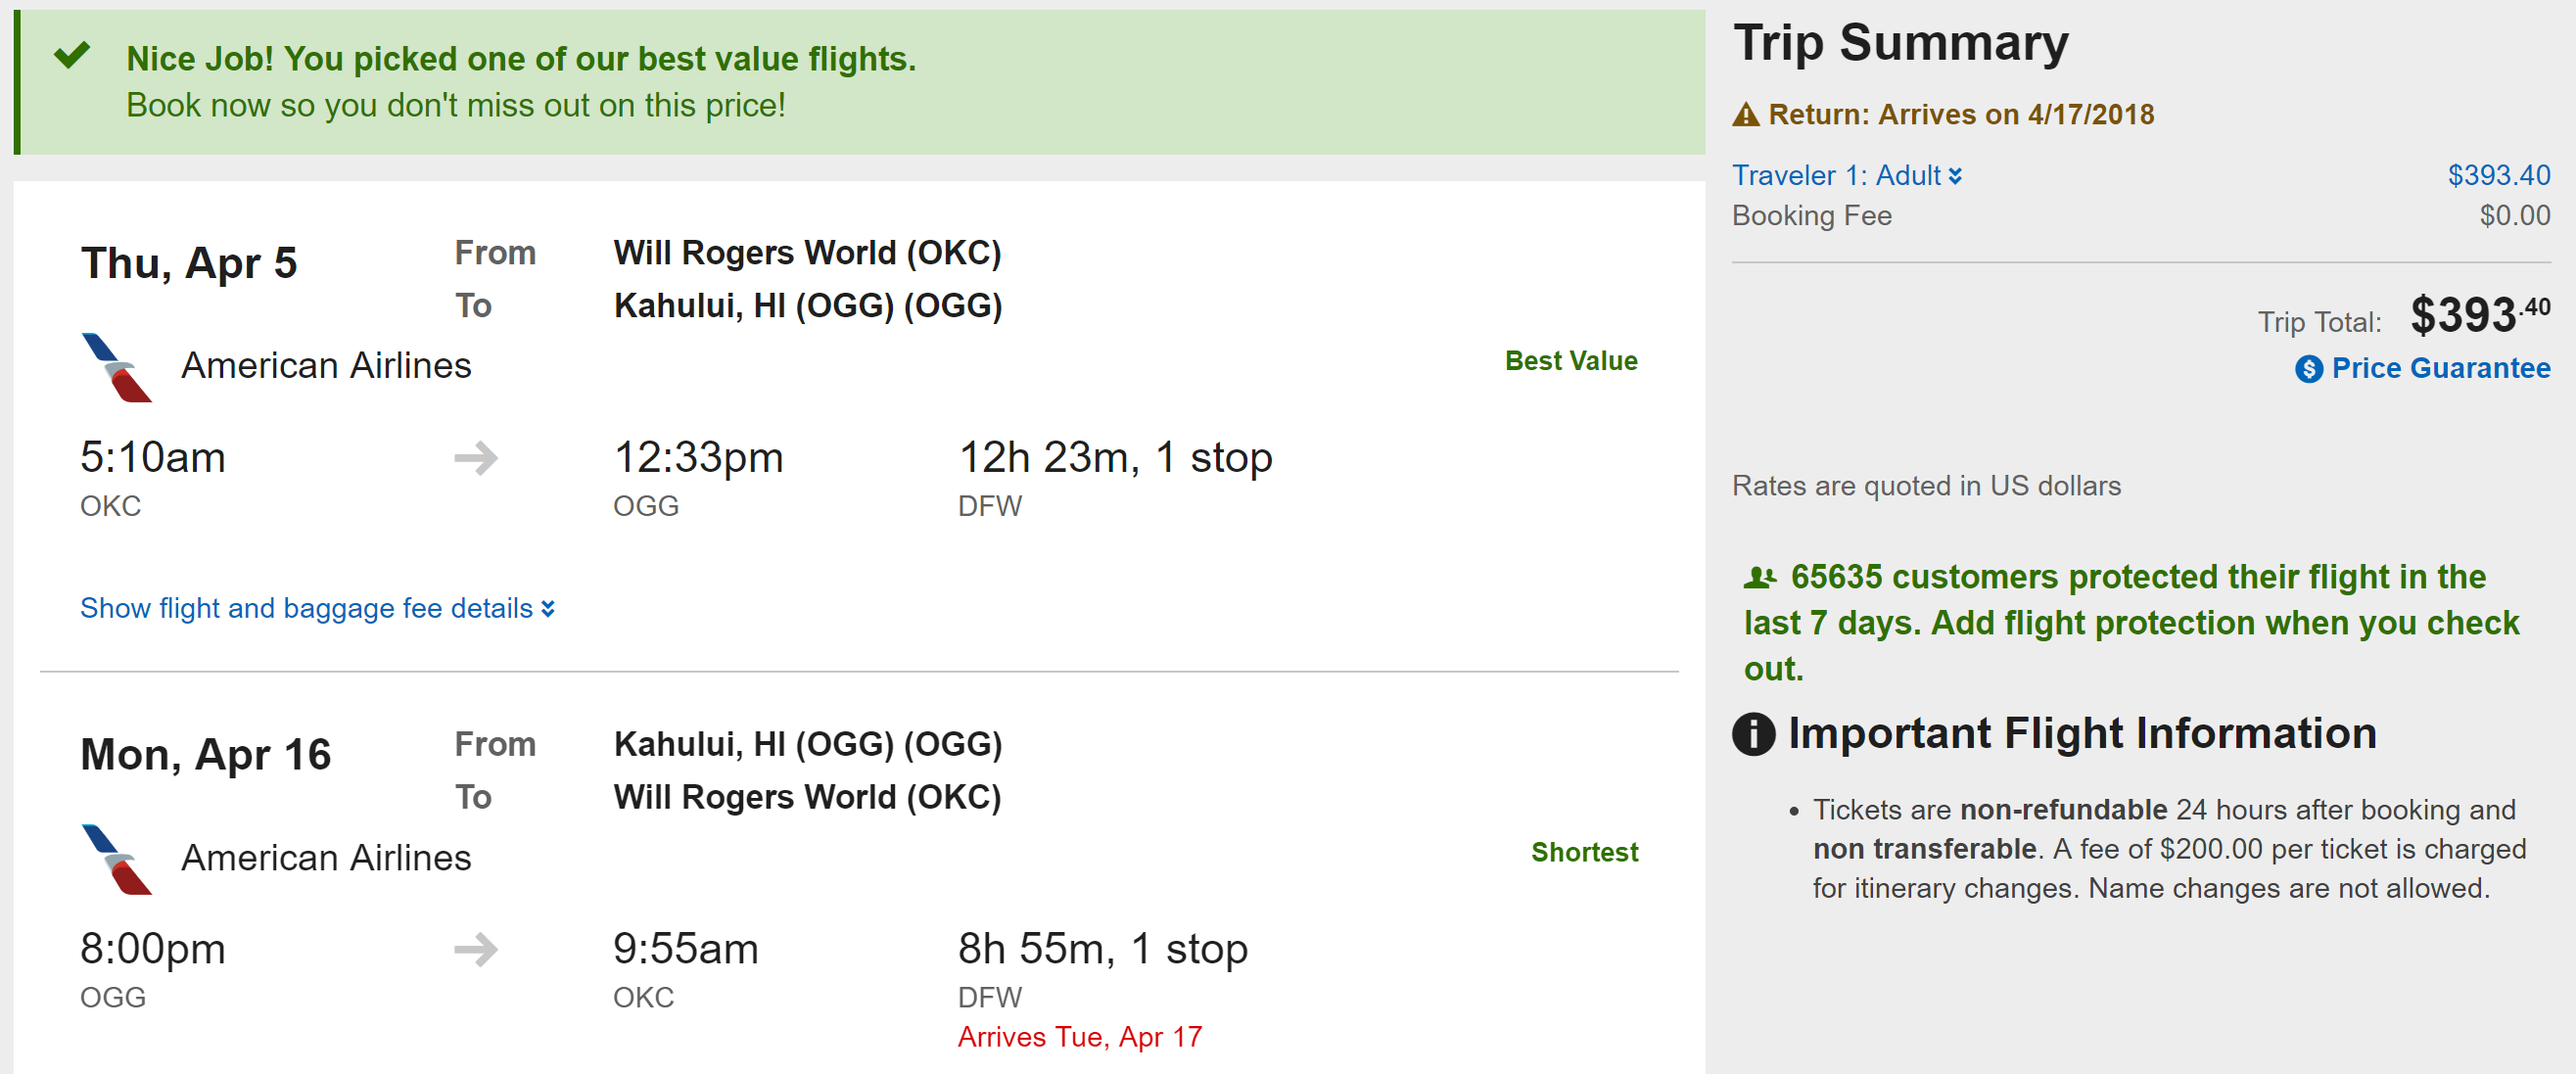Expand Traveler 1: Adult price breakdown
The height and width of the screenshot is (1074, 2576).
click(1846, 176)
